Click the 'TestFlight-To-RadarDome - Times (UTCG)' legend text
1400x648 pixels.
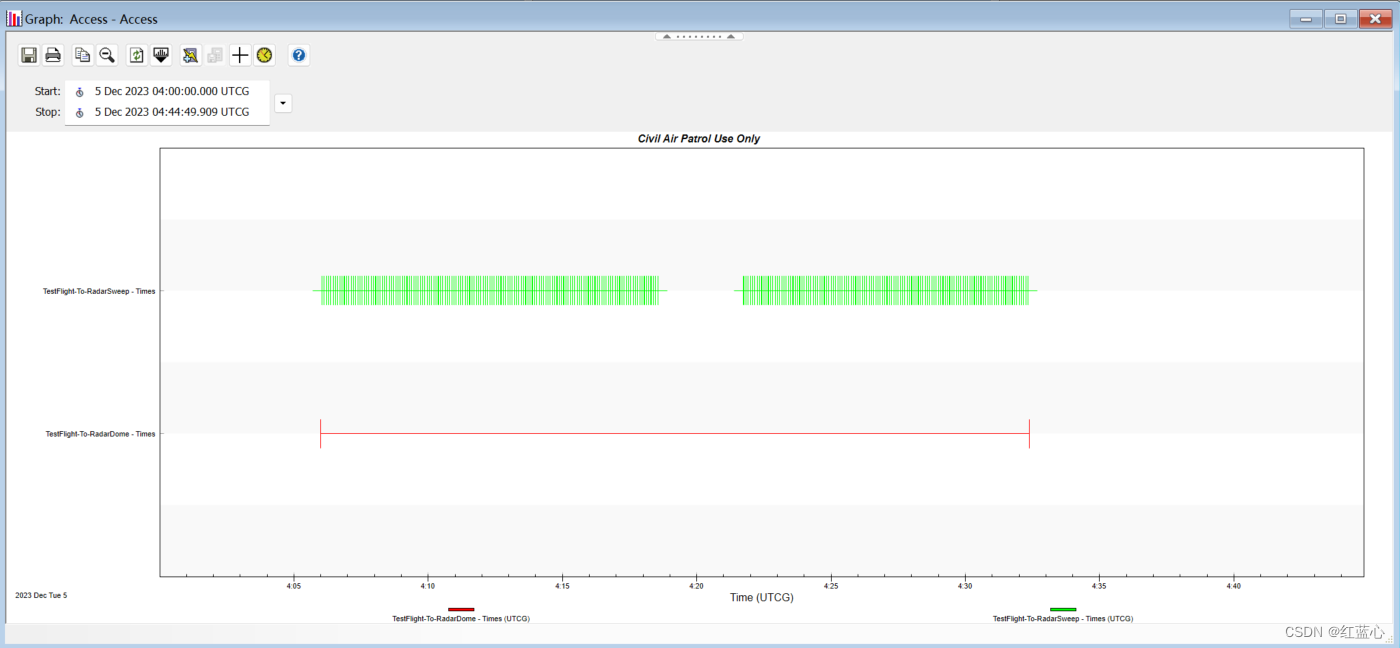point(461,619)
